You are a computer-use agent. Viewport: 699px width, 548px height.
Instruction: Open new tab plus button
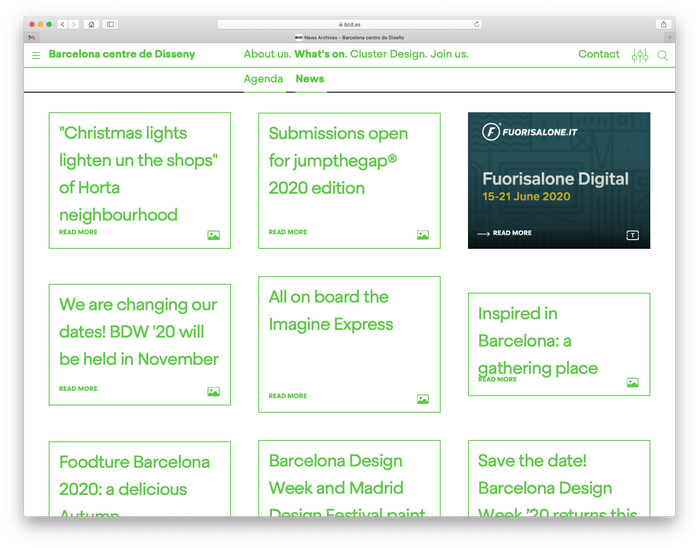669,37
